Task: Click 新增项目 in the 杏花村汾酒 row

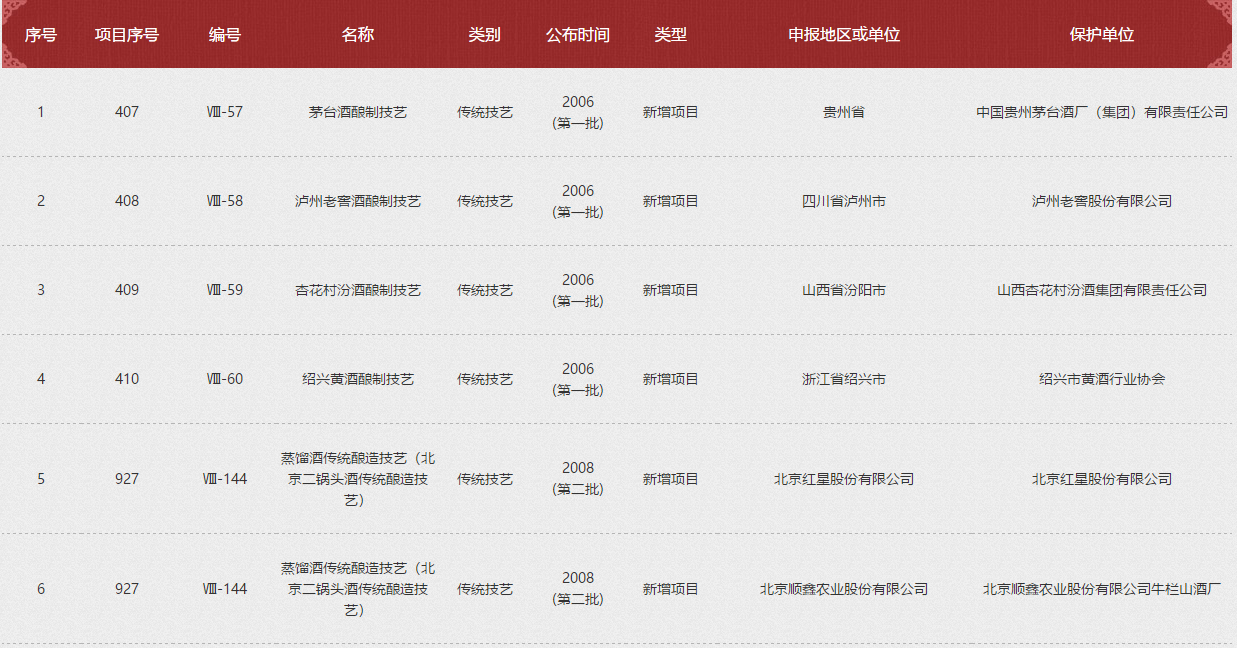Action: click(x=671, y=290)
